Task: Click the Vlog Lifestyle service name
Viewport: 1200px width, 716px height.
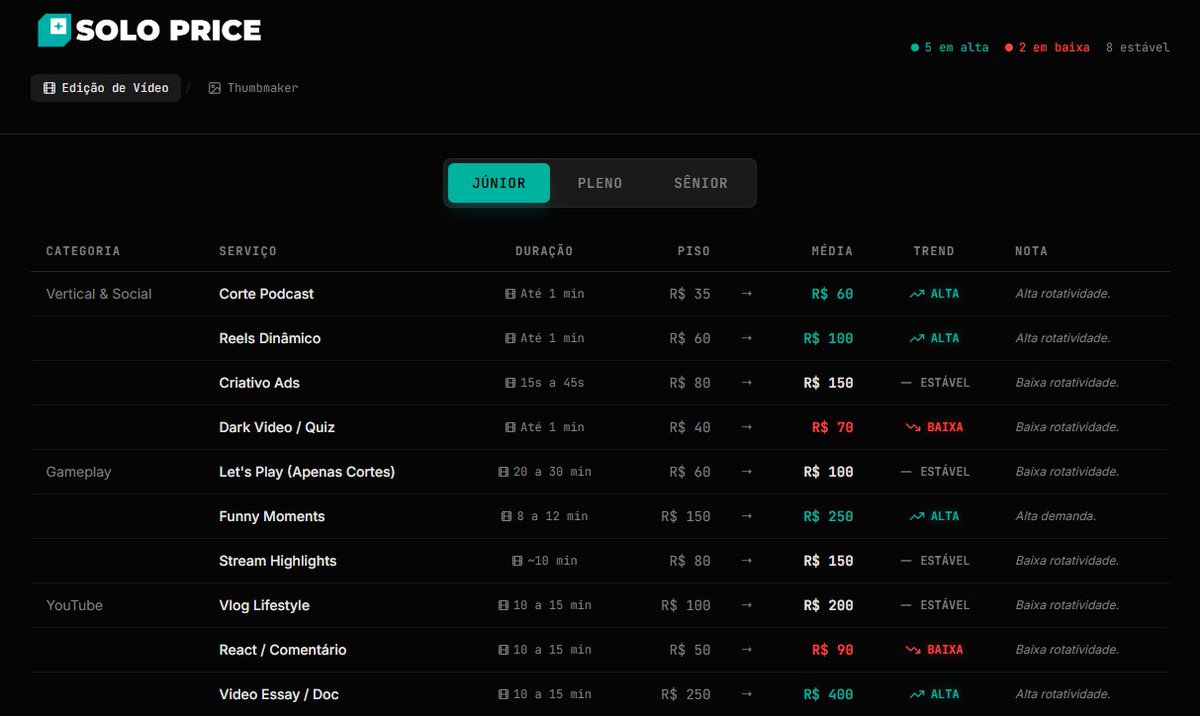Action: point(264,605)
